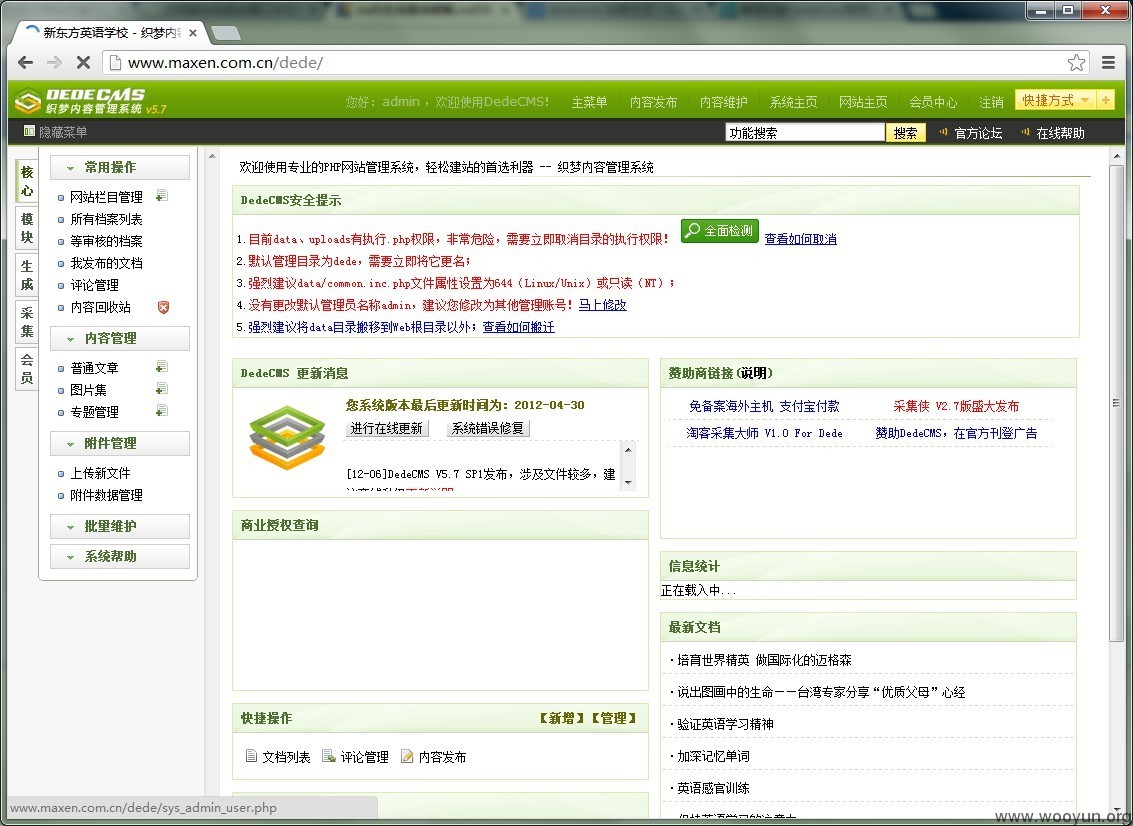
Task: Click 【新增】 in 快捷操作 header
Action: click(561, 718)
